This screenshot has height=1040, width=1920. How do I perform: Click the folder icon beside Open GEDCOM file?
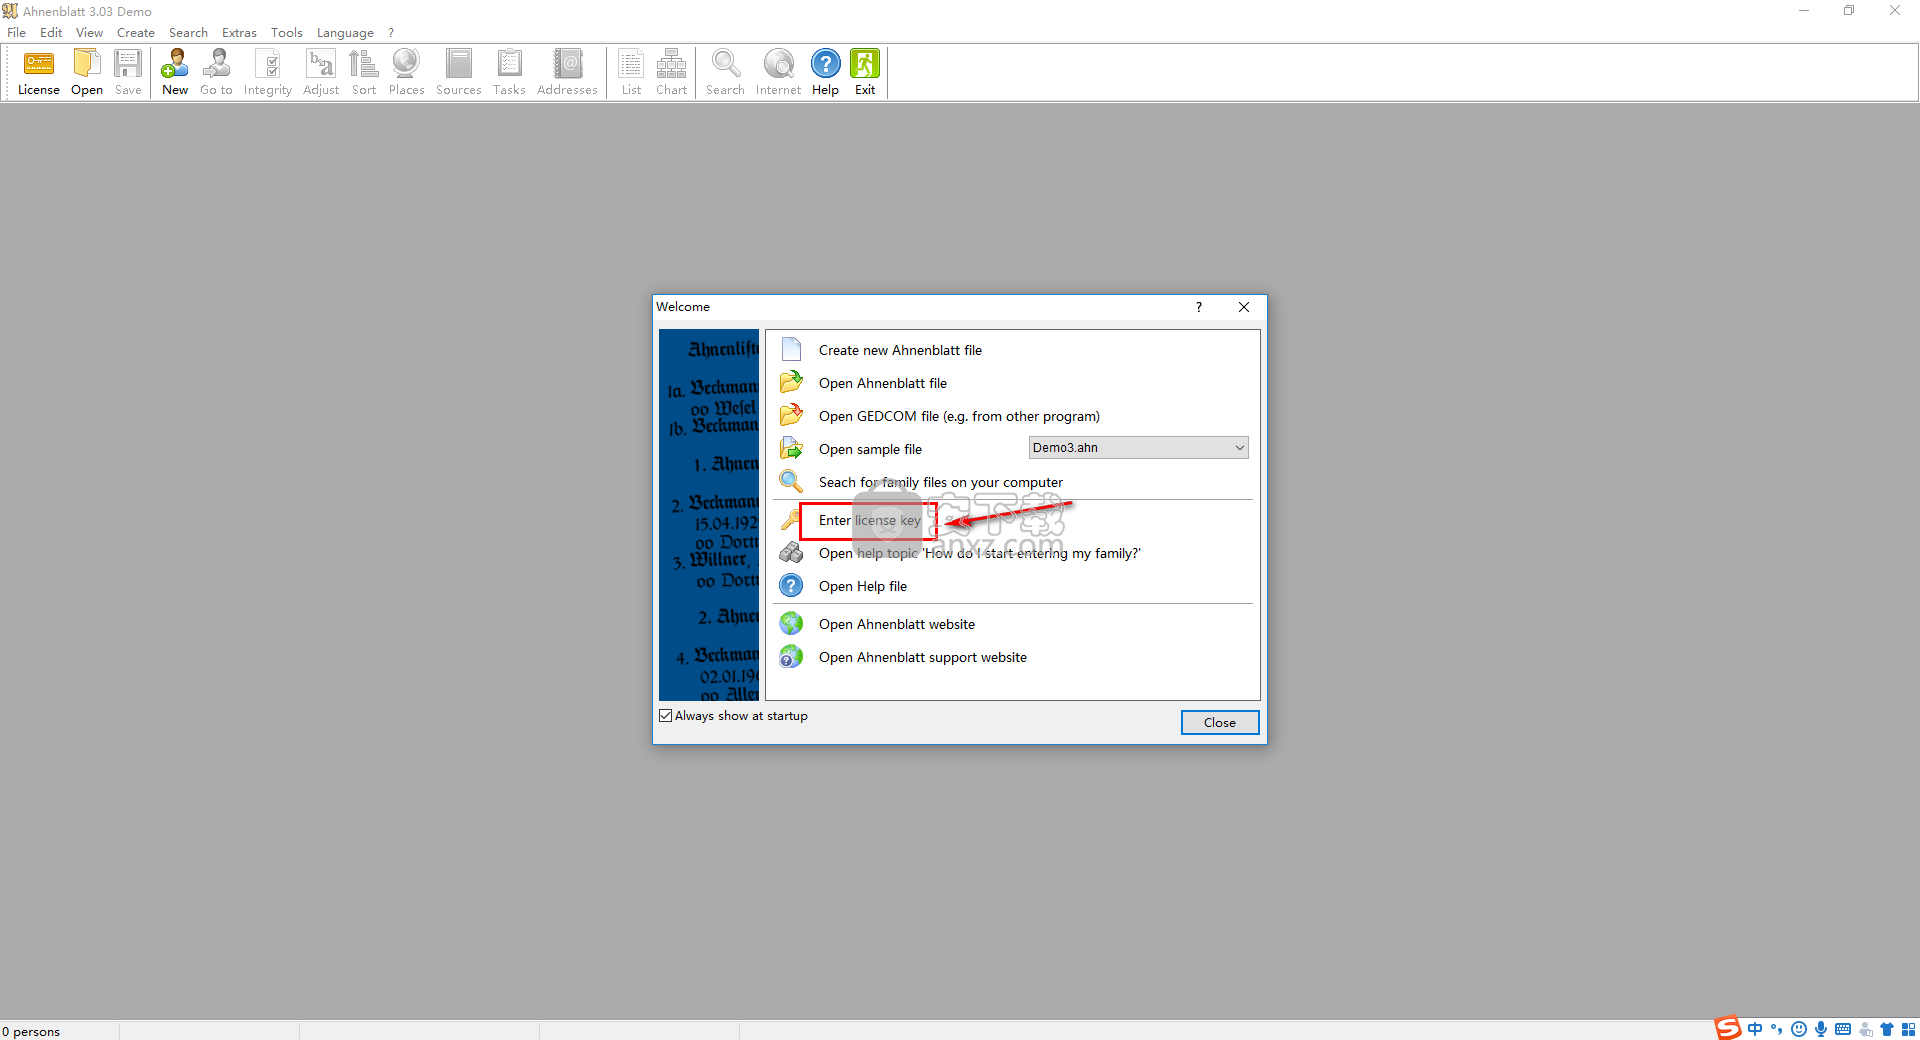791,415
